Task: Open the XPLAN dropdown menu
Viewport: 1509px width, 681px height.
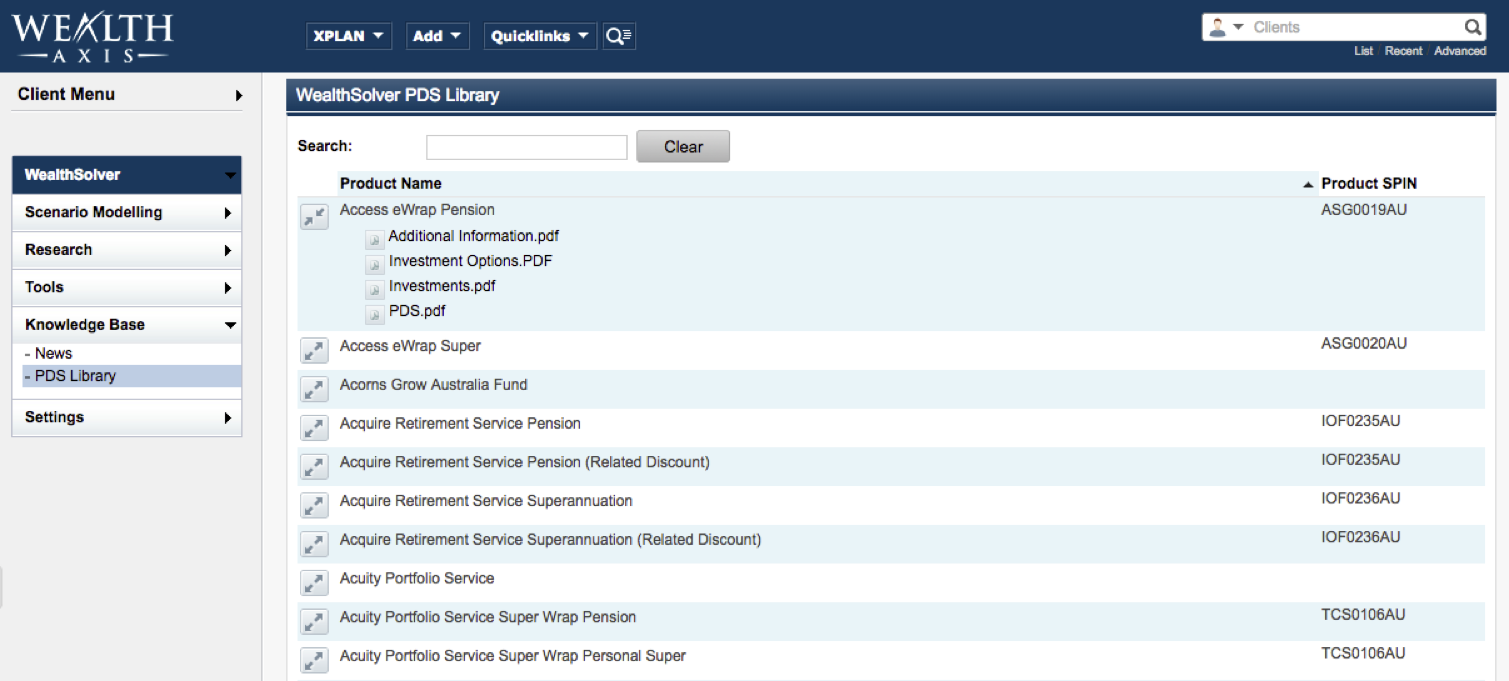Action: (348, 36)
